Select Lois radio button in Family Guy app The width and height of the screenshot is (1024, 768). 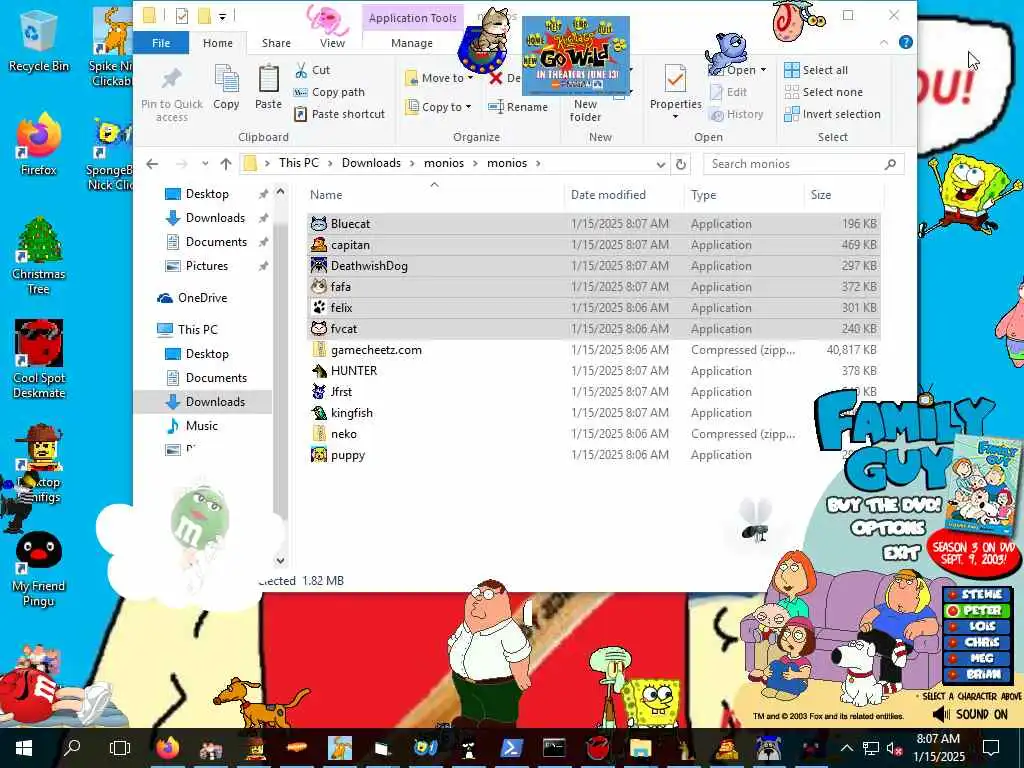pos(953,626)
